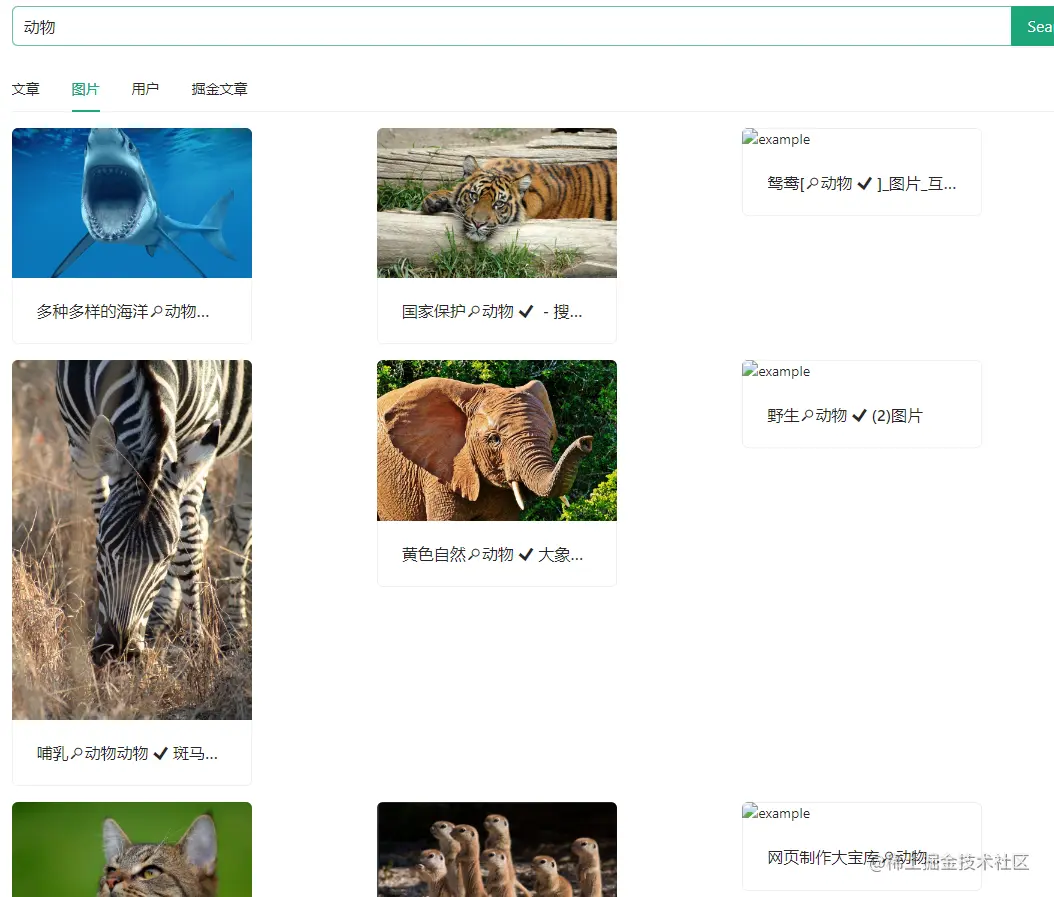Select the 用户 tab

(x=146, y=88)
